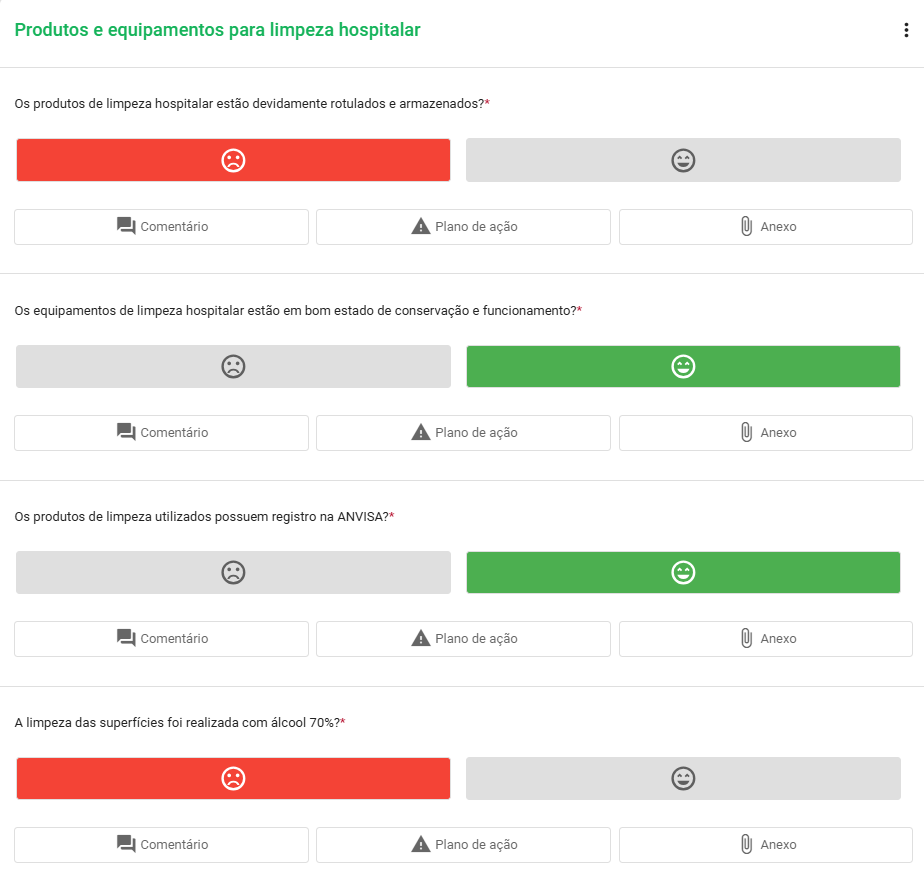Click the warning triangle icon on the last question
Screen dimensions: 924x890
(x=420, y=844)
